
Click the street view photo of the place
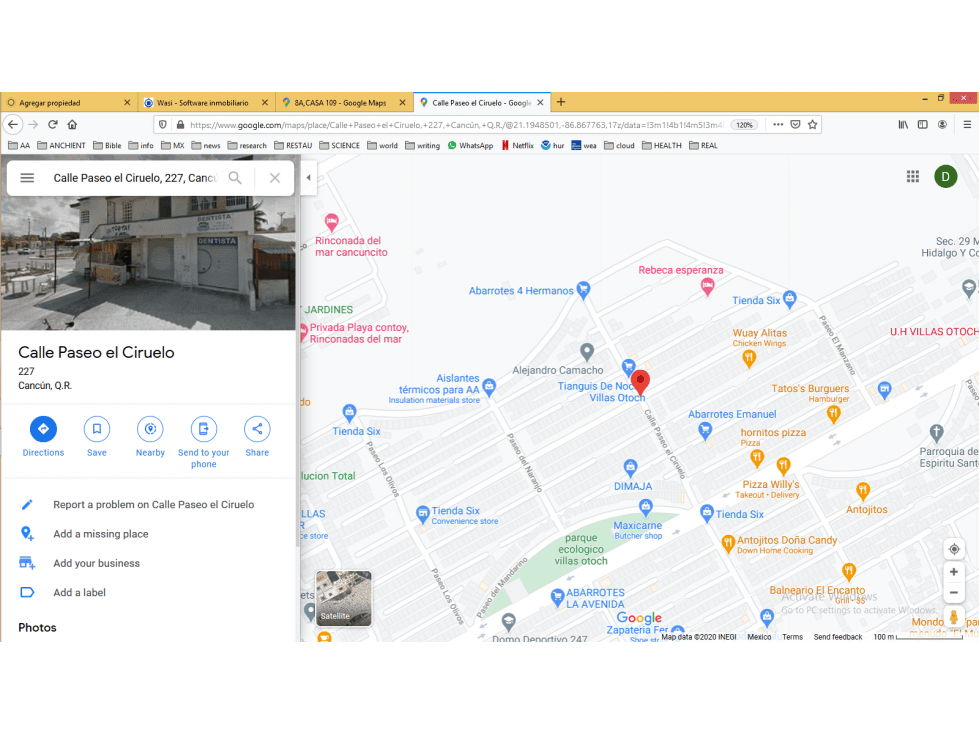pyautogui.click(x=148, y=263)
